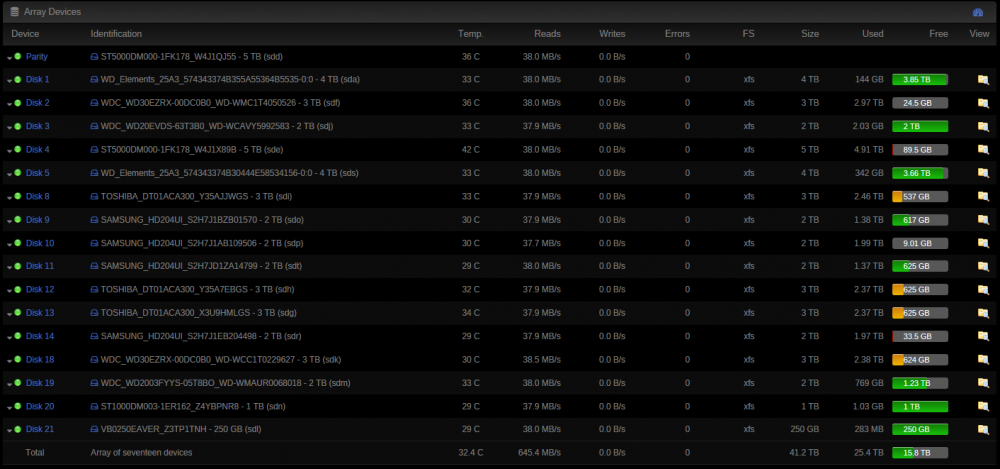The image size is (1000, 469).
Task: Expand the arrow beside Disk 9's status dot
Action: 10,220
